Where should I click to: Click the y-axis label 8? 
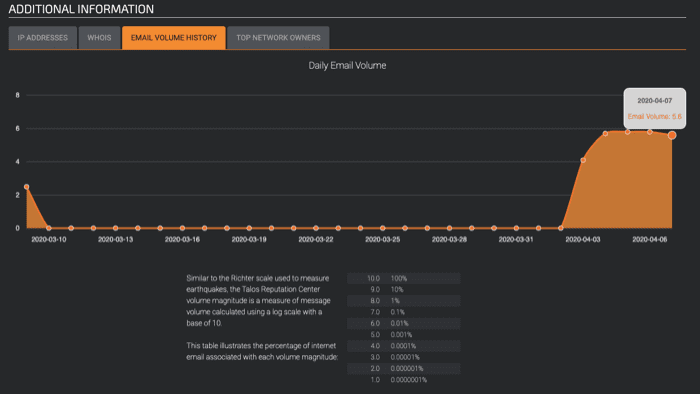pos(17,95)
